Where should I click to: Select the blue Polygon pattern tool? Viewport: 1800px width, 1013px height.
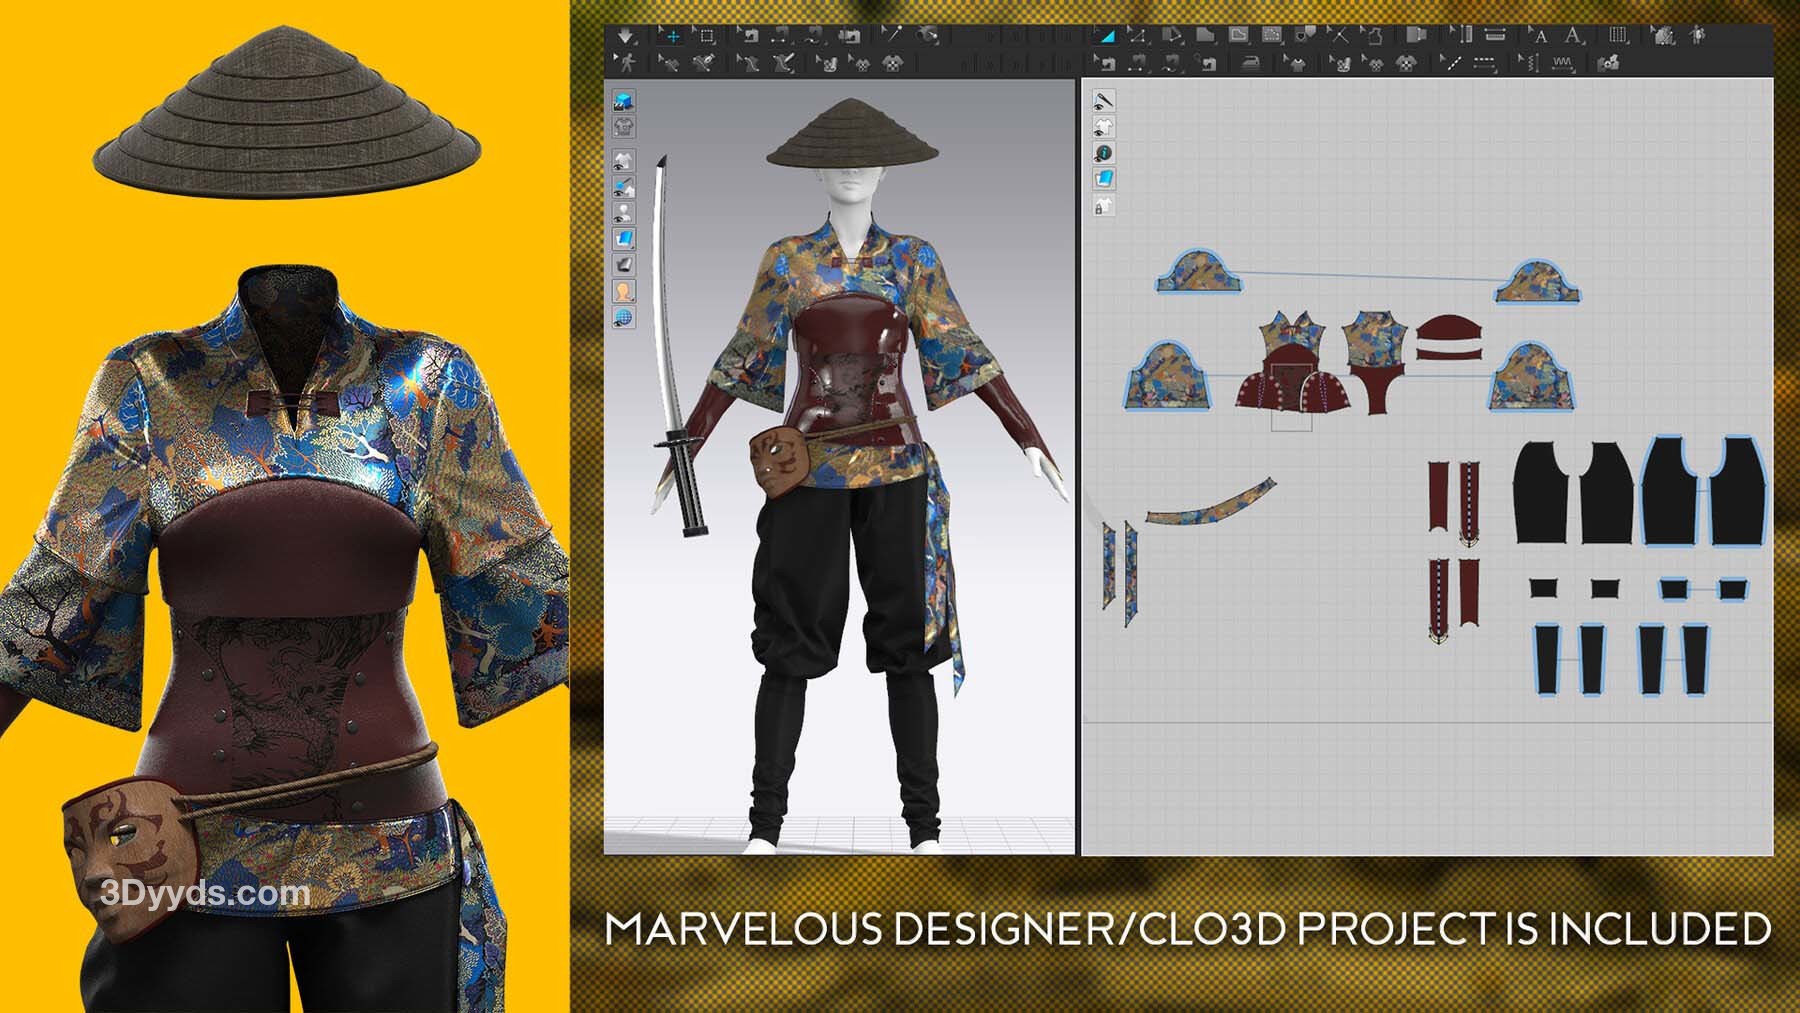point(1107,36)
